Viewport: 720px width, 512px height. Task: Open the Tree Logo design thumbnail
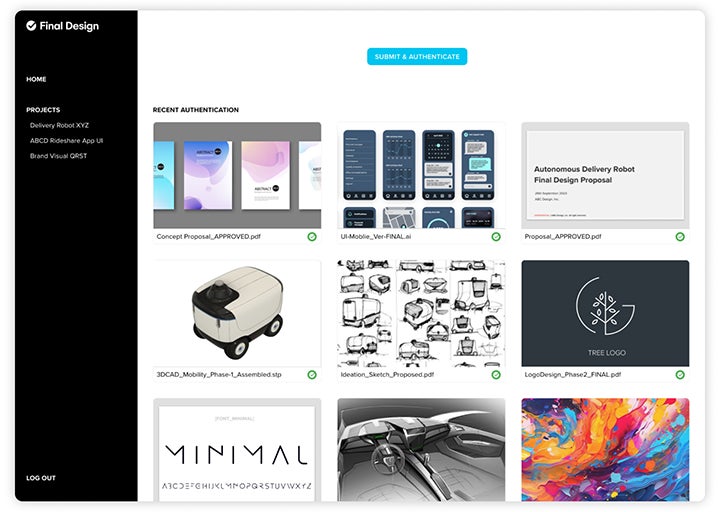(605, 313)
